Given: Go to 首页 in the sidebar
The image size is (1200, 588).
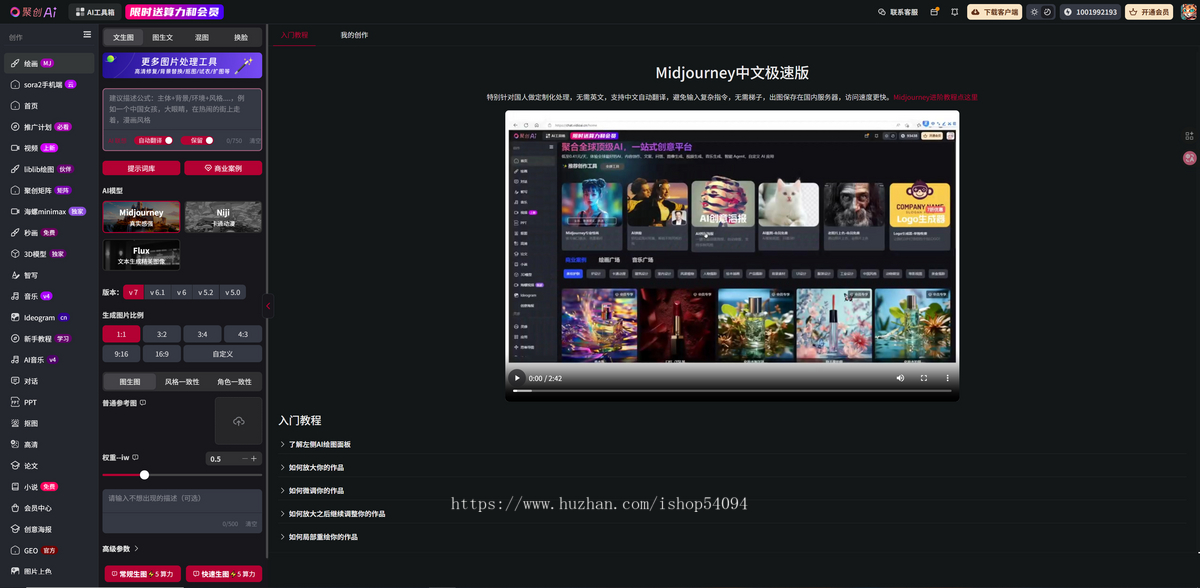Looking at the screenshot, I should pos(49,105).
